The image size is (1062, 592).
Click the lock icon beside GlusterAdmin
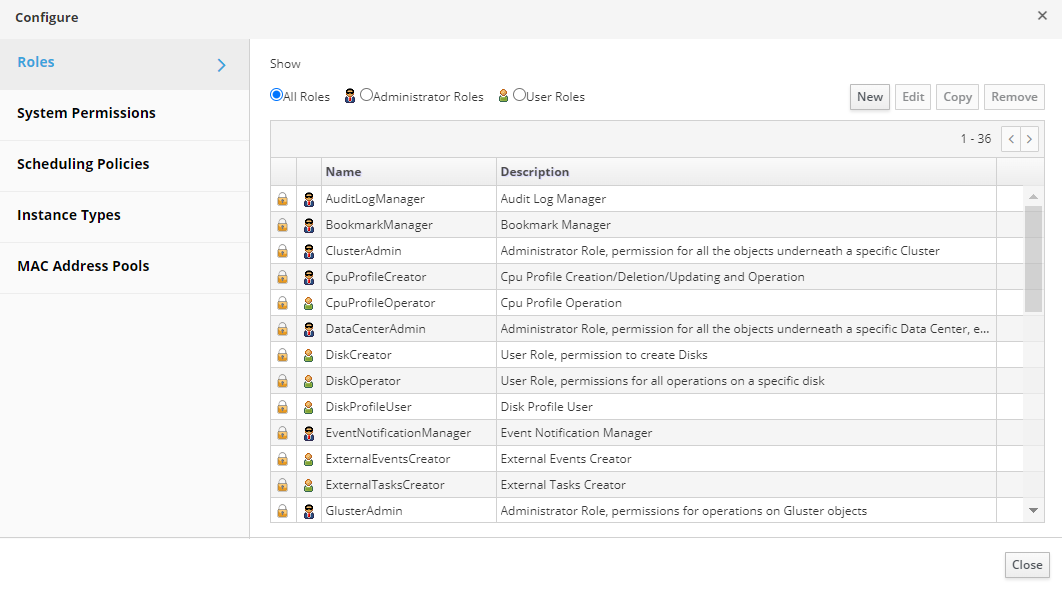pyautogui.click(x=282, y=511)
